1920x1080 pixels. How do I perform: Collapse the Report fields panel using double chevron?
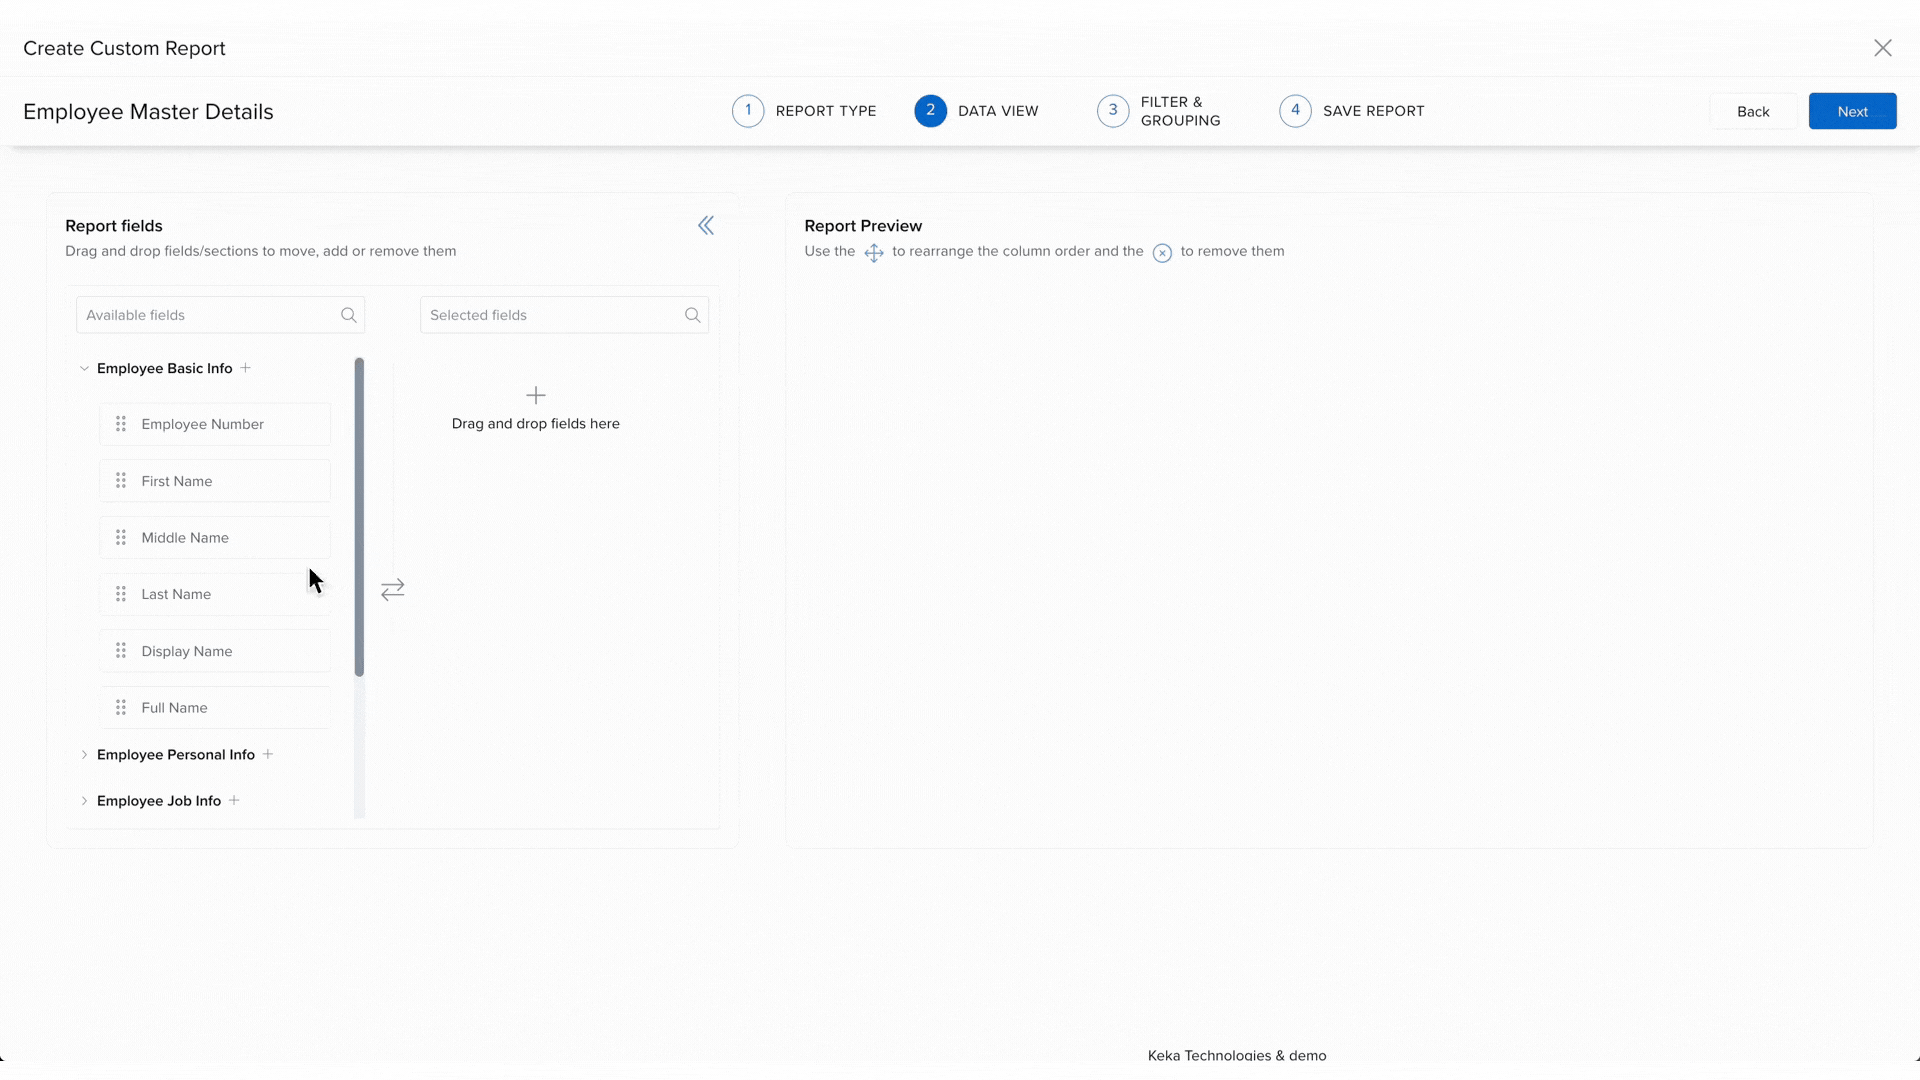pyautogui.click(x=706, y=226)
